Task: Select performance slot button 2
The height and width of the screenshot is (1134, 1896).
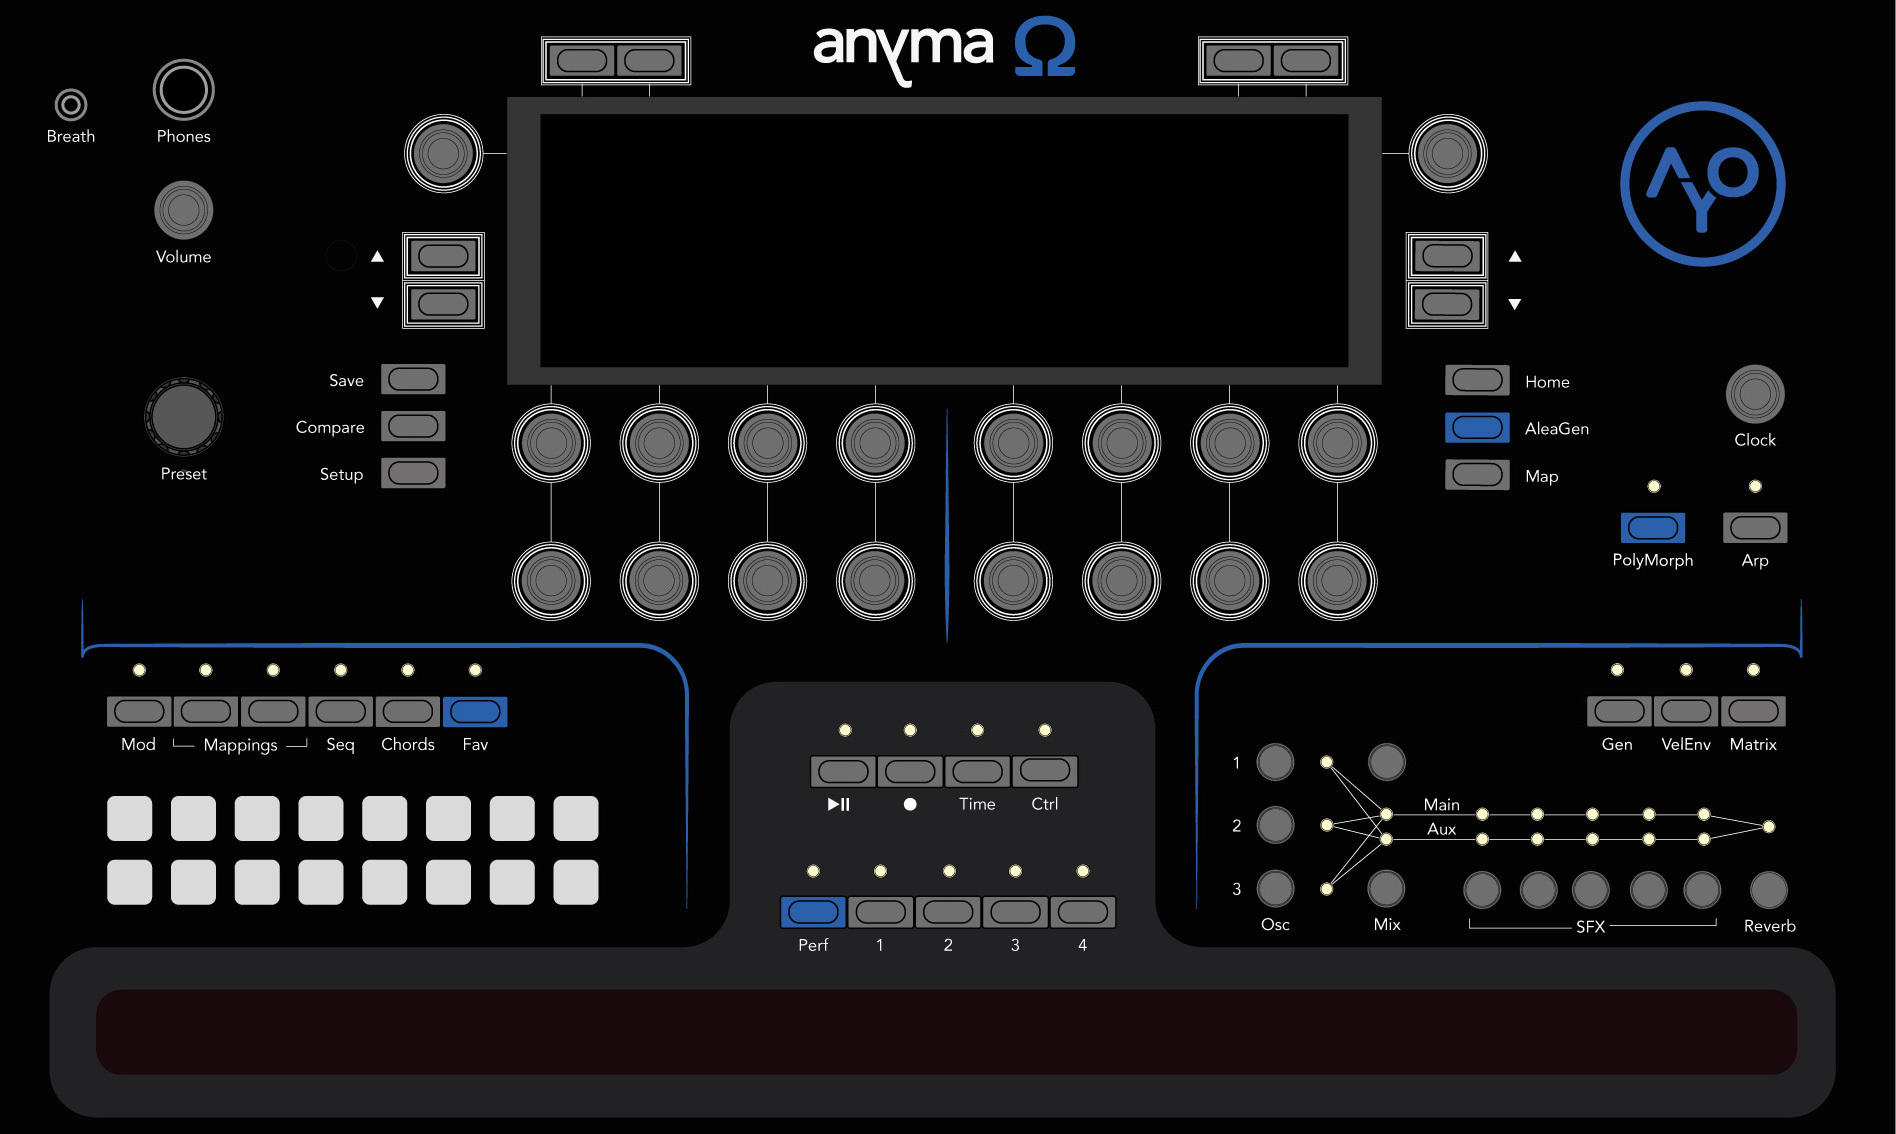Action: click(948, 912)
